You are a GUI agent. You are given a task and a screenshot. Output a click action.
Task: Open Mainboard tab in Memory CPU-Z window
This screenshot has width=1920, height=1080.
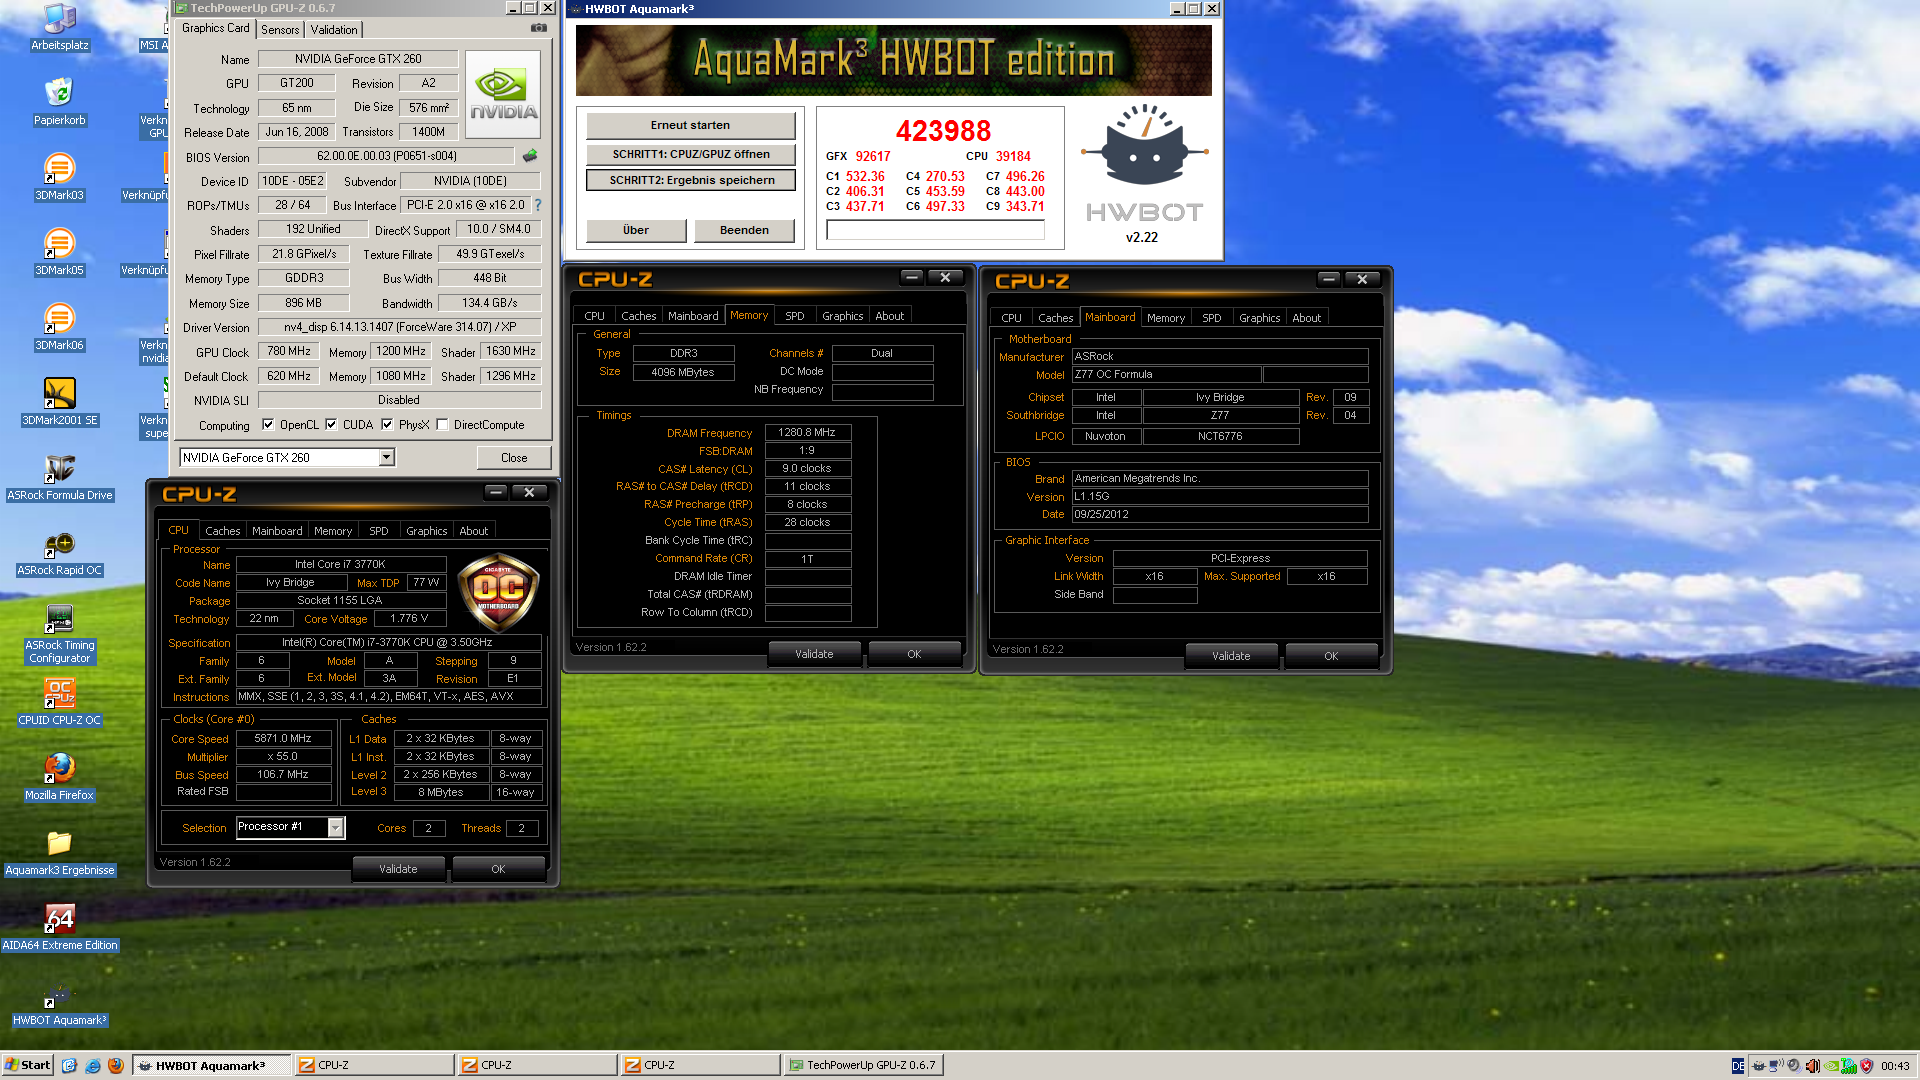(693, 316)
